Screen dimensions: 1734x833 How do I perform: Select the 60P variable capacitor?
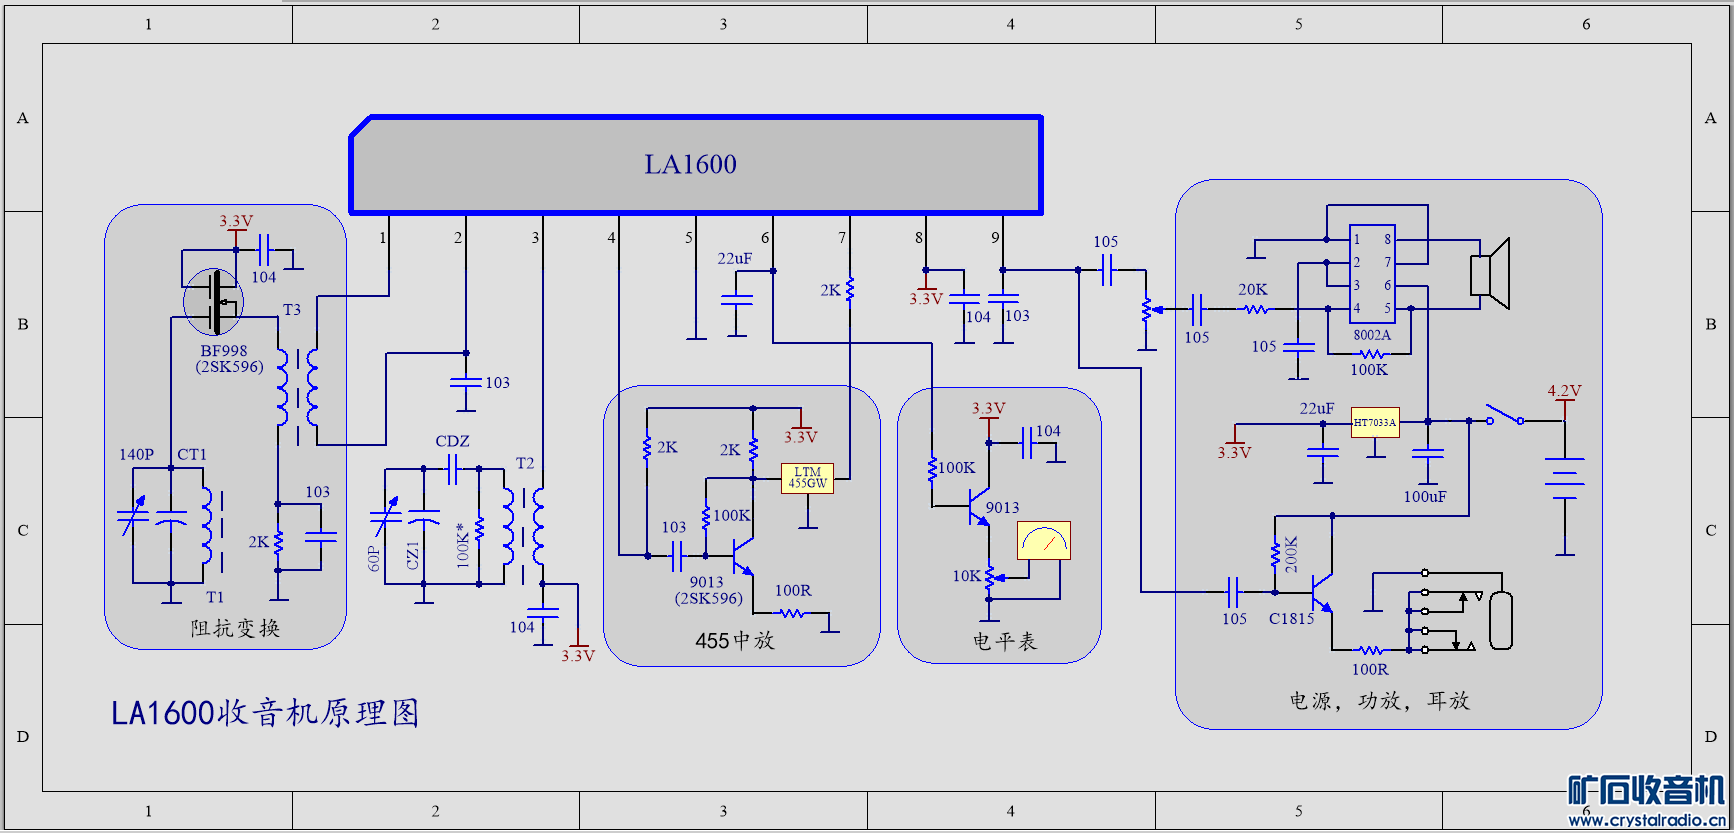tap(386, 517)
